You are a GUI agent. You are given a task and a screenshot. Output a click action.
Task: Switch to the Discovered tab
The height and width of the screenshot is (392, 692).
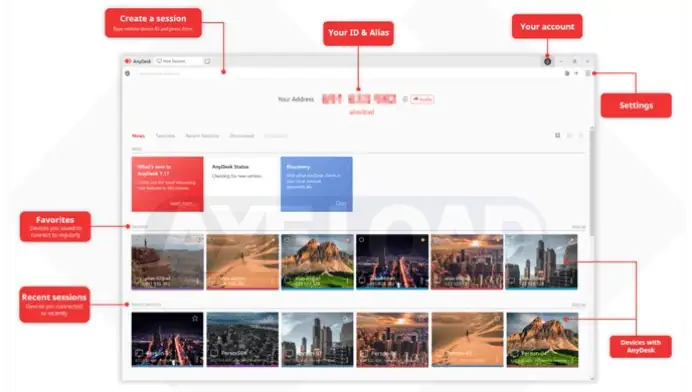click(x=242, y=136)
